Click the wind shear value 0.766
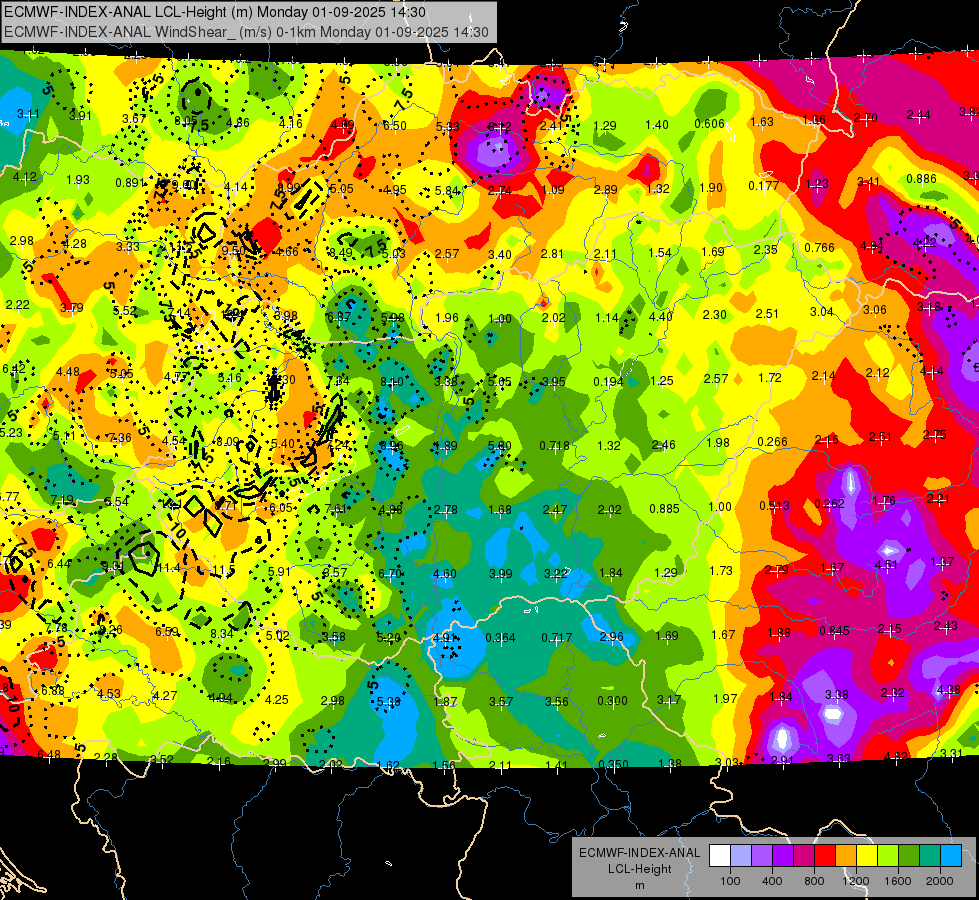Screen dimensions: 979x900 (819, 247)
